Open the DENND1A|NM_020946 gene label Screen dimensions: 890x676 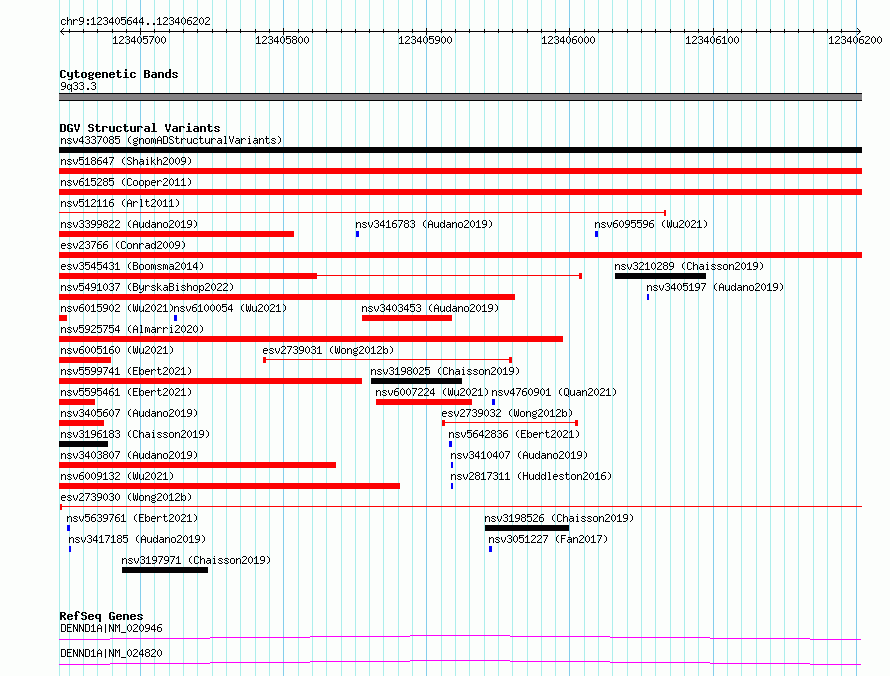pyautogui.click(x=111, y=628)
